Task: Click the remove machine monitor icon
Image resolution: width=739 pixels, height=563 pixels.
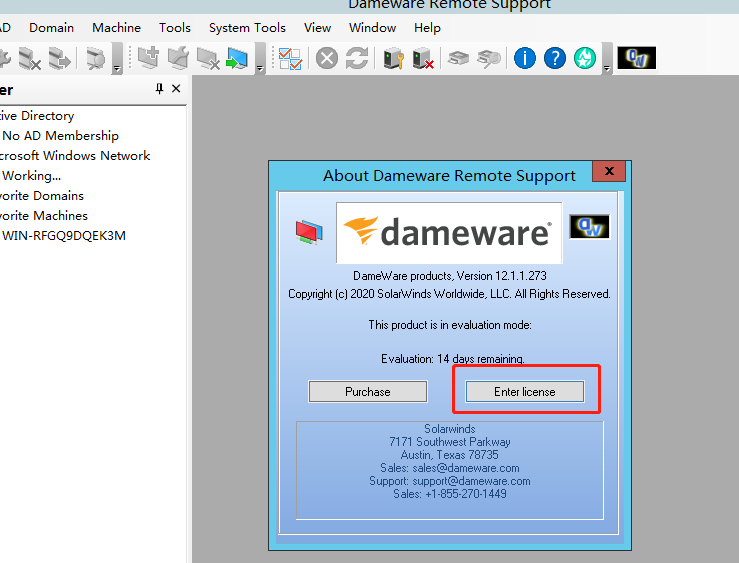Action: pos(208,59)
